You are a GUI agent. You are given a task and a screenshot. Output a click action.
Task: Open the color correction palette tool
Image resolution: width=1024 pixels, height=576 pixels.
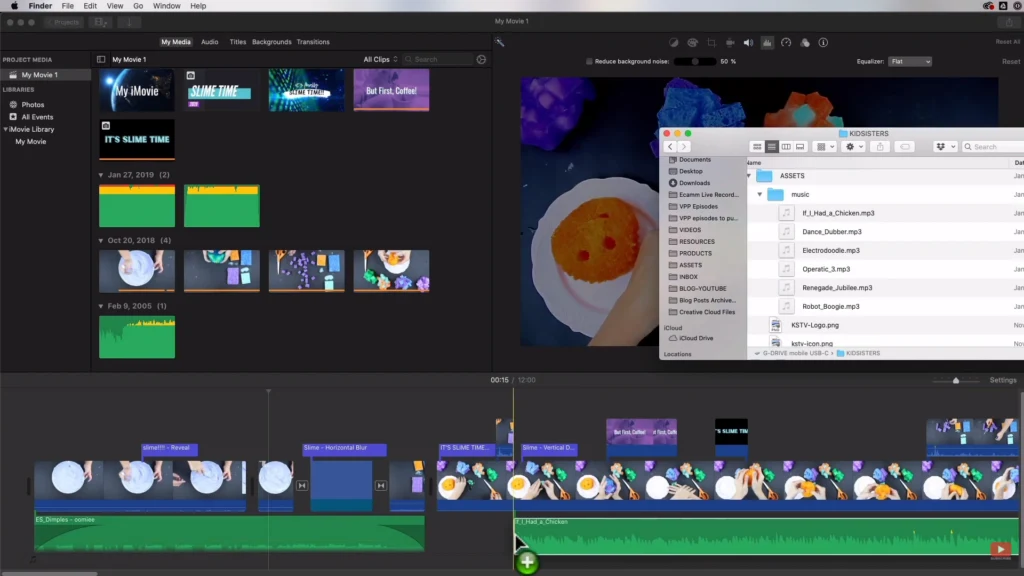[x=692, y=43]
